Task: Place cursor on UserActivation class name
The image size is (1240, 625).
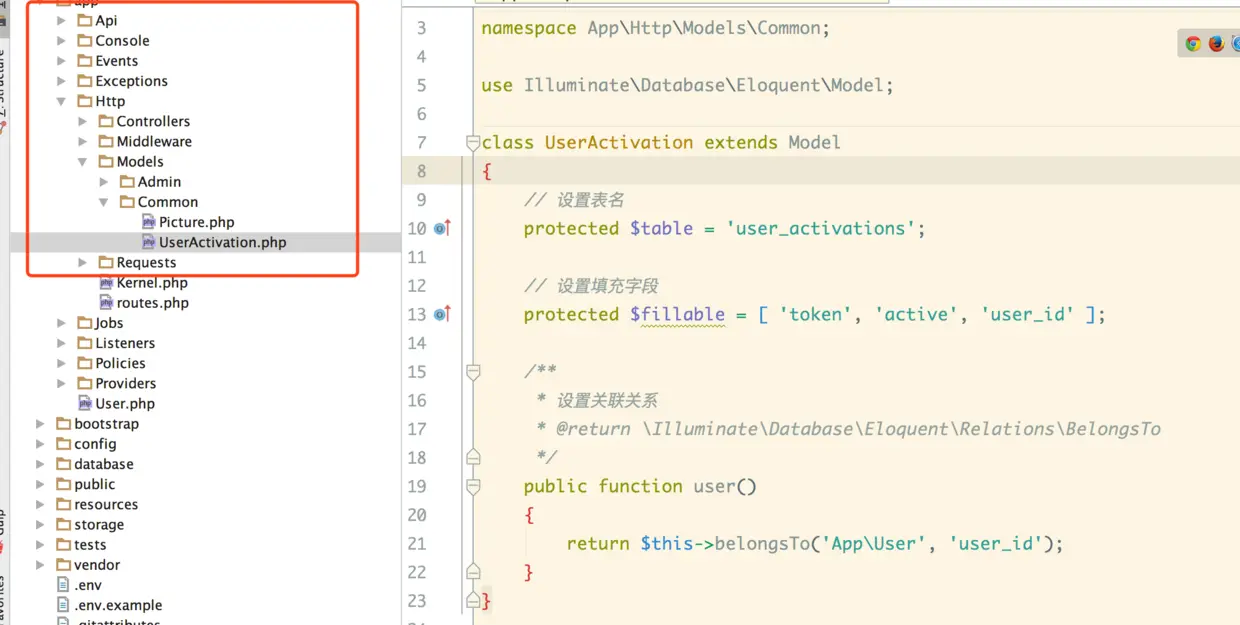Action: coord(619,142)
